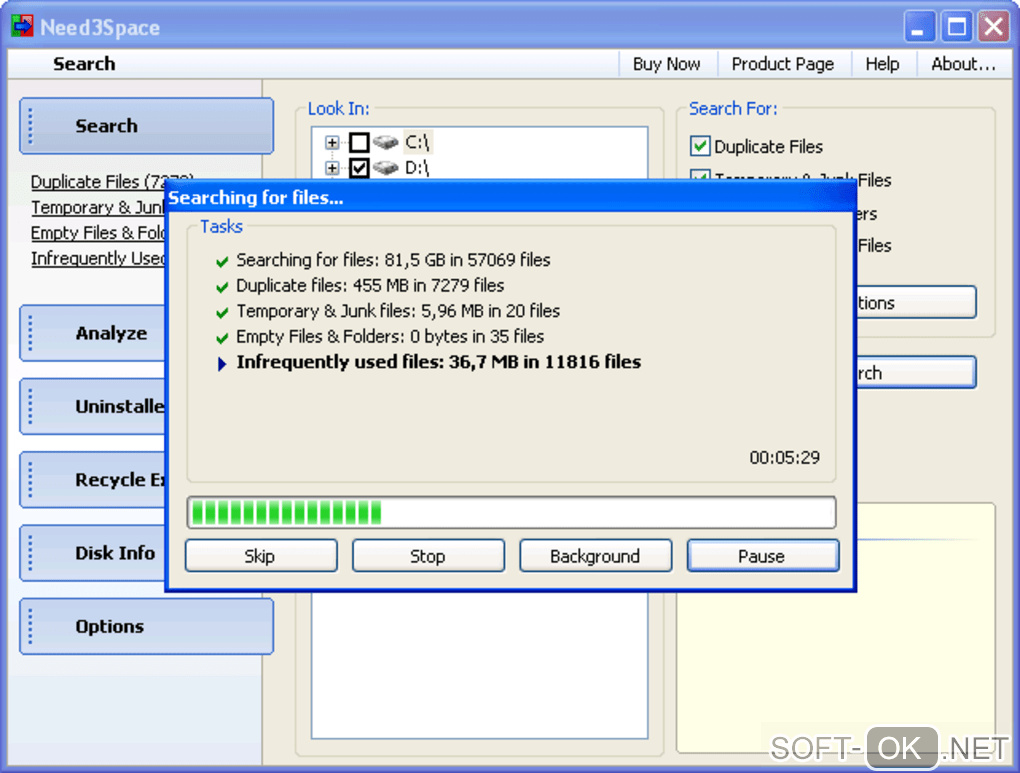
Task: Click the Stop button
Action: [x=428, y=556]
